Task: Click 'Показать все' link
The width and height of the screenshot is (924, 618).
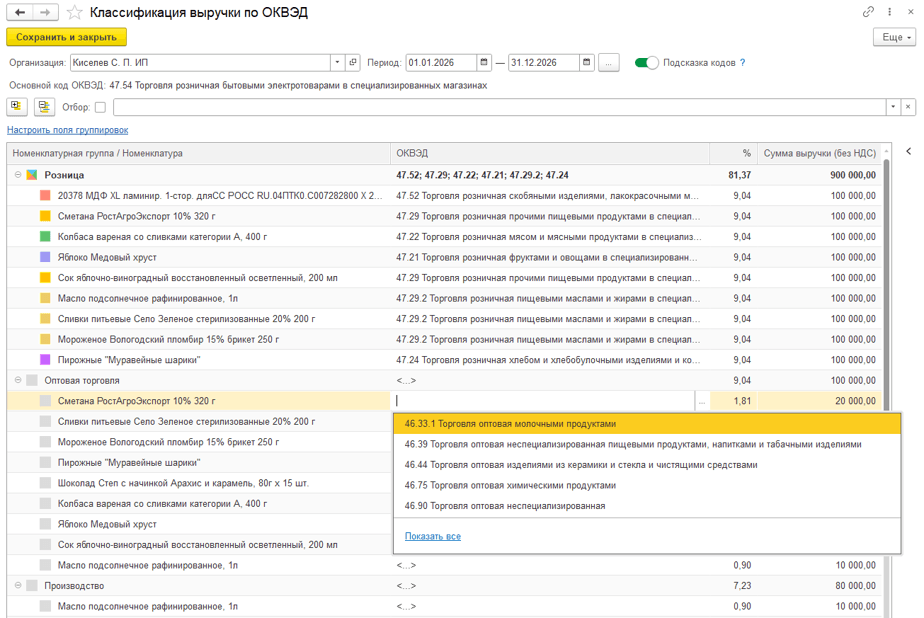Action: (432, 536)
